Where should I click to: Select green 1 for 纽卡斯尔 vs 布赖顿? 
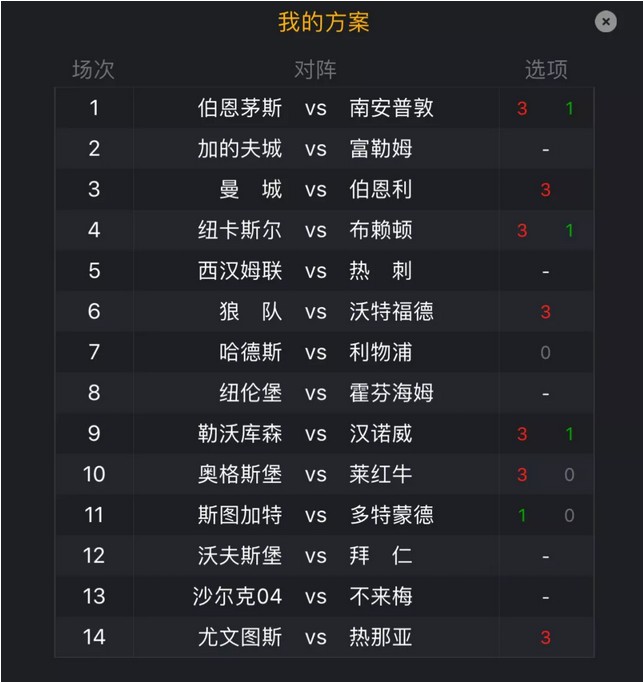pos(569,231)
